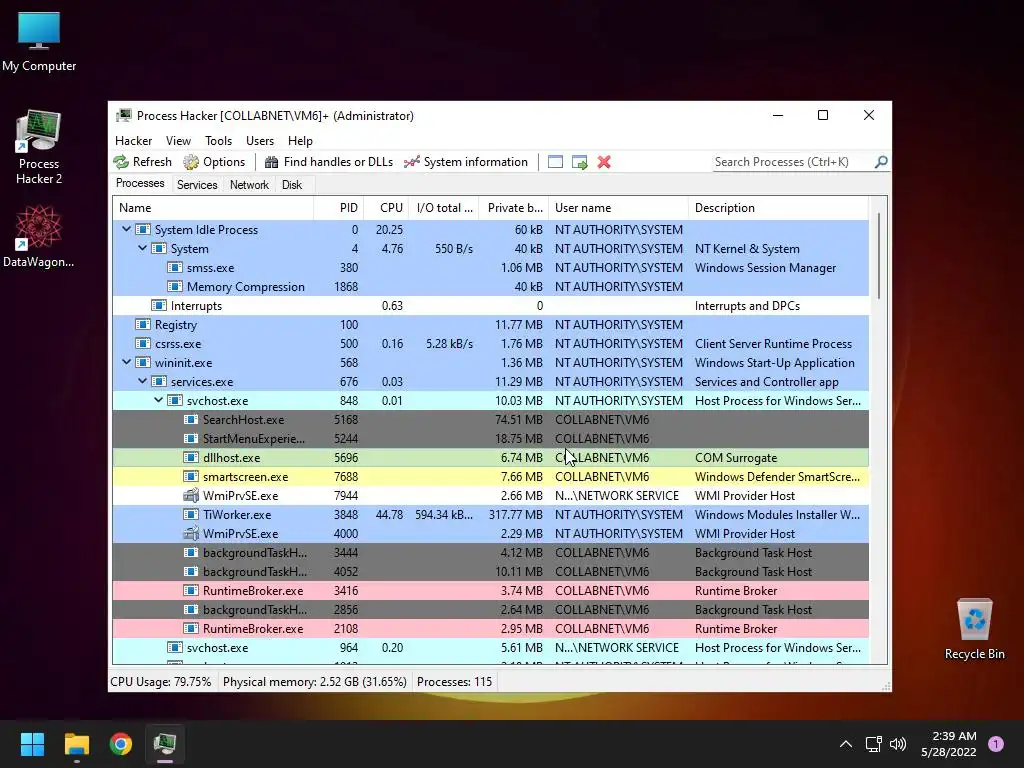
Task: Open the DataWagon desktop shortcut
Action: click(x=39, y=236)
